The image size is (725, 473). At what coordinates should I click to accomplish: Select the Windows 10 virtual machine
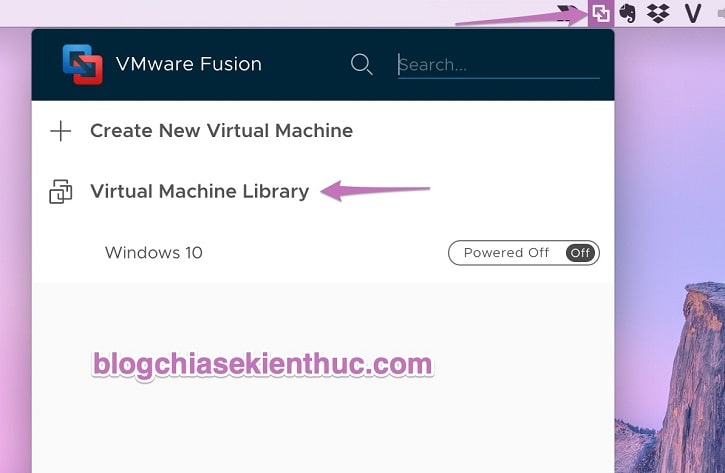pos(154,252)
